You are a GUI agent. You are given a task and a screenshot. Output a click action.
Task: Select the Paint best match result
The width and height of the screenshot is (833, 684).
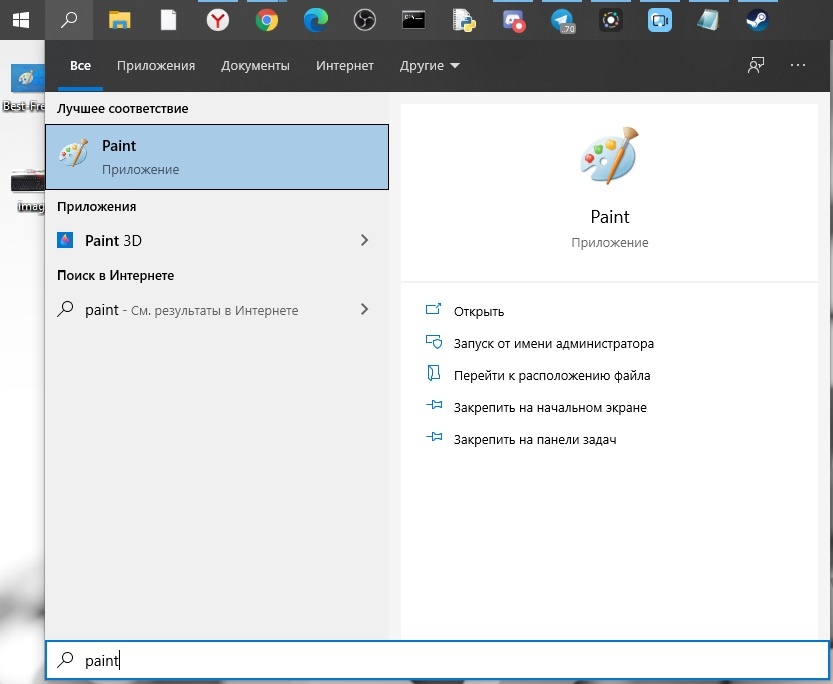217,157
